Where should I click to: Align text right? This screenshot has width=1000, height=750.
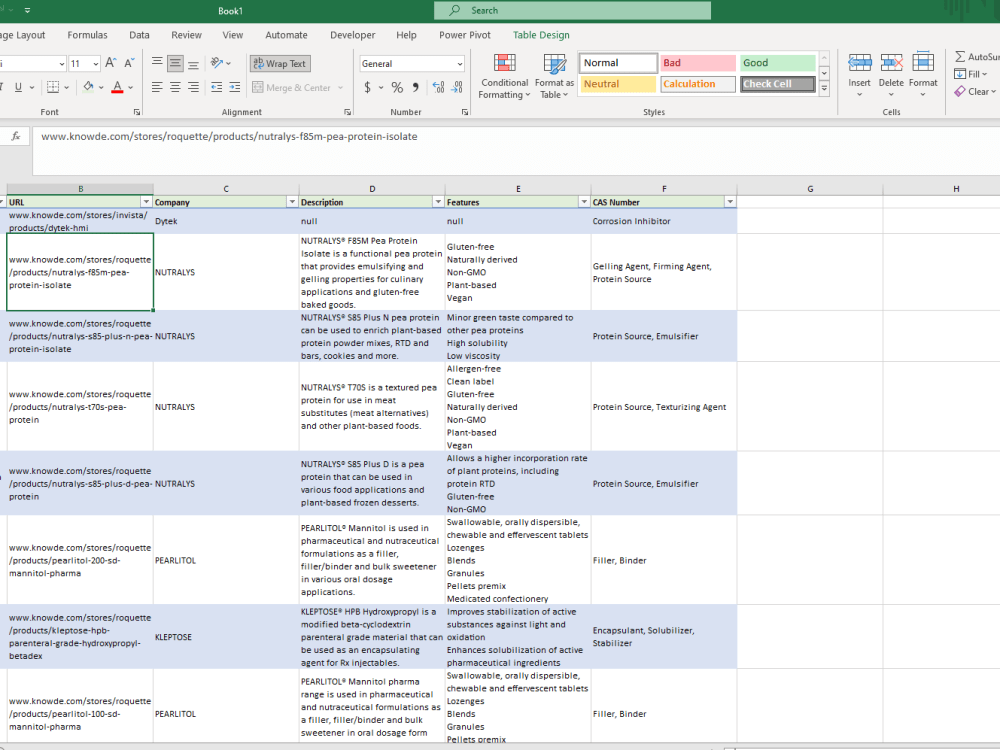[193, 87]
